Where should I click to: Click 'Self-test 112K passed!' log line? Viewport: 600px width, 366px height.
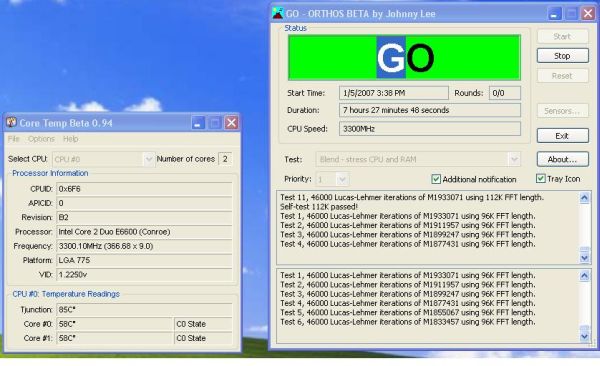tap(319, 207)
